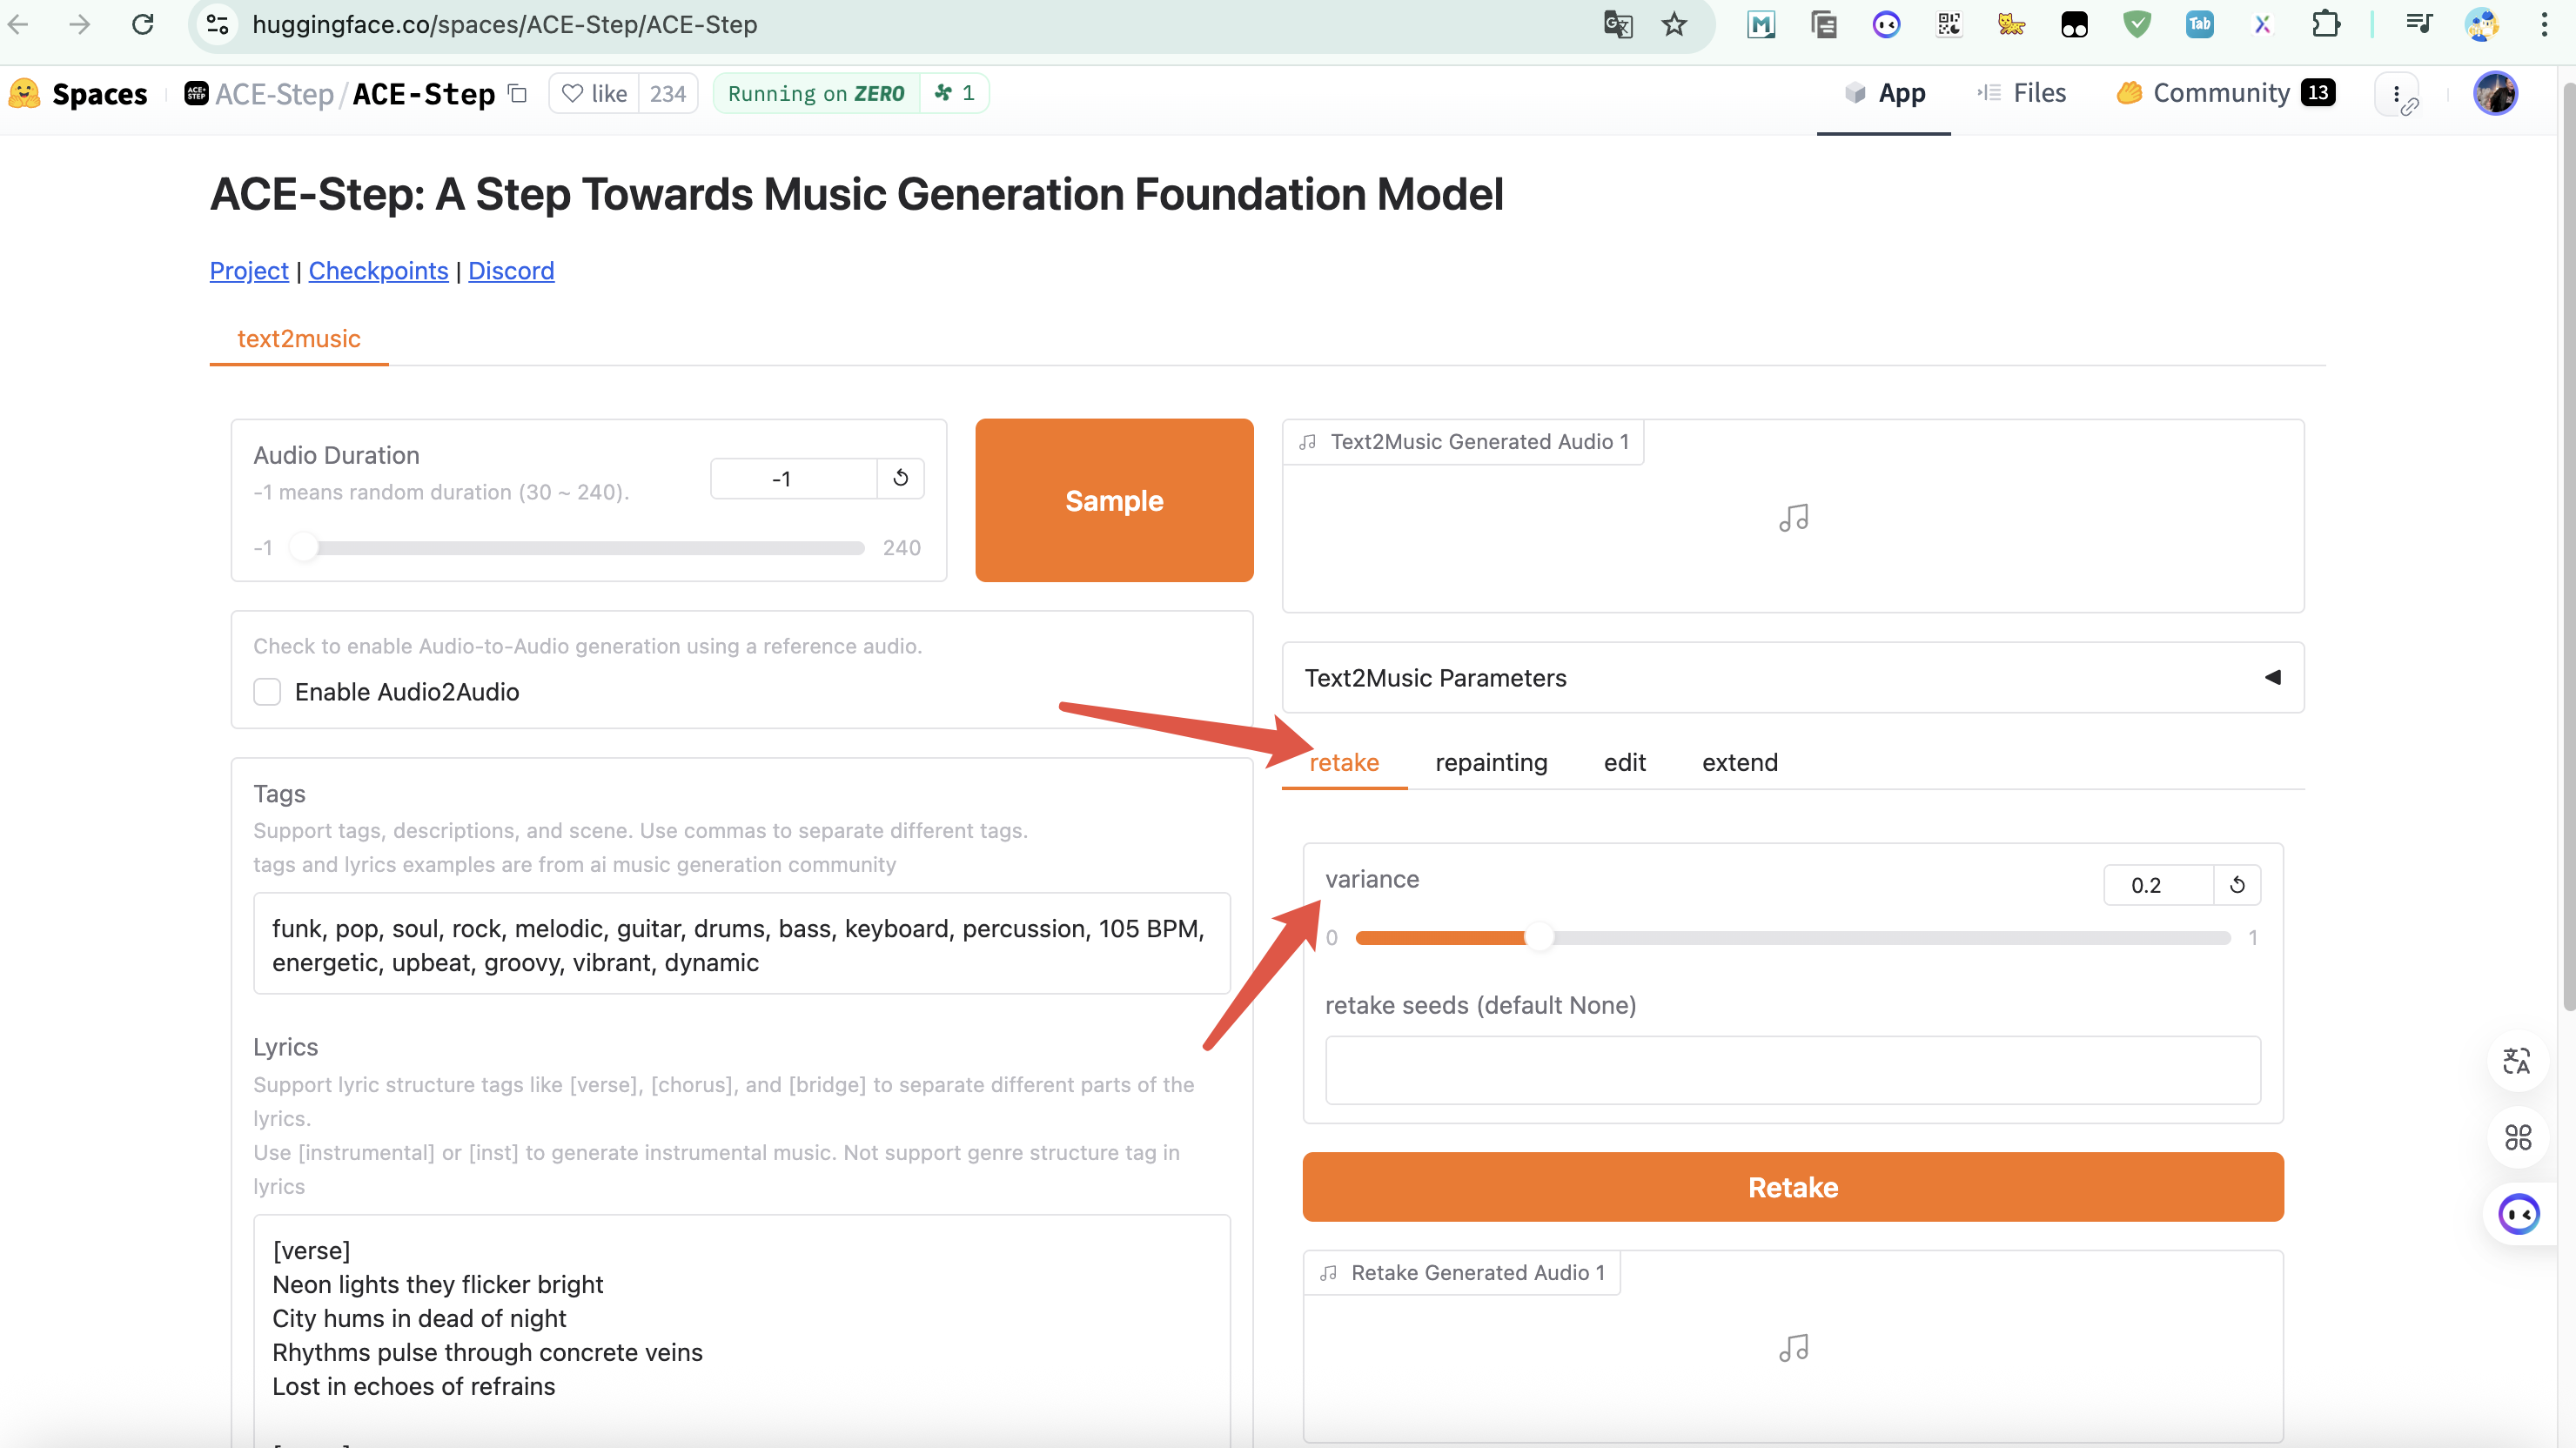Screen dimensions: 2576x1448
Task: Reload the page using the browser refresh icon
Action: (143, 24)
